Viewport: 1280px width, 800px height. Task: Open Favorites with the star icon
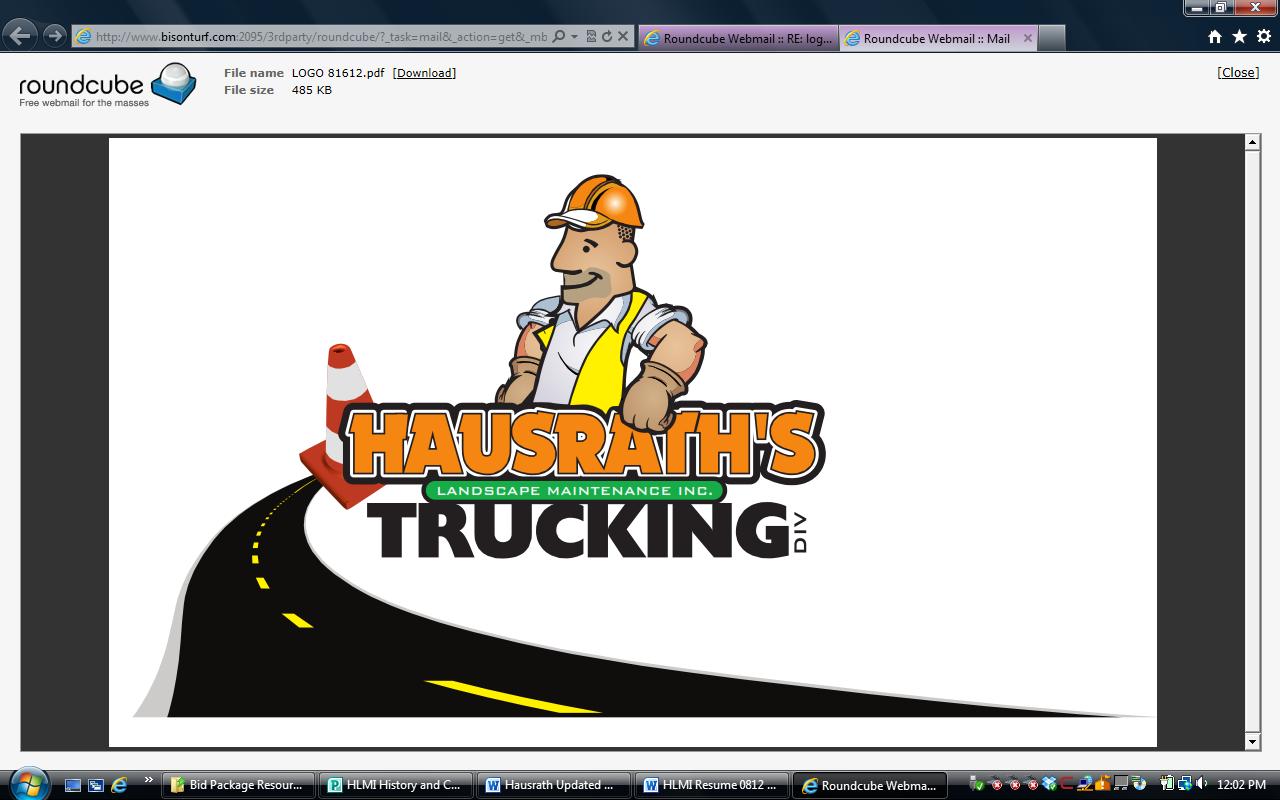coord(1239,36)
